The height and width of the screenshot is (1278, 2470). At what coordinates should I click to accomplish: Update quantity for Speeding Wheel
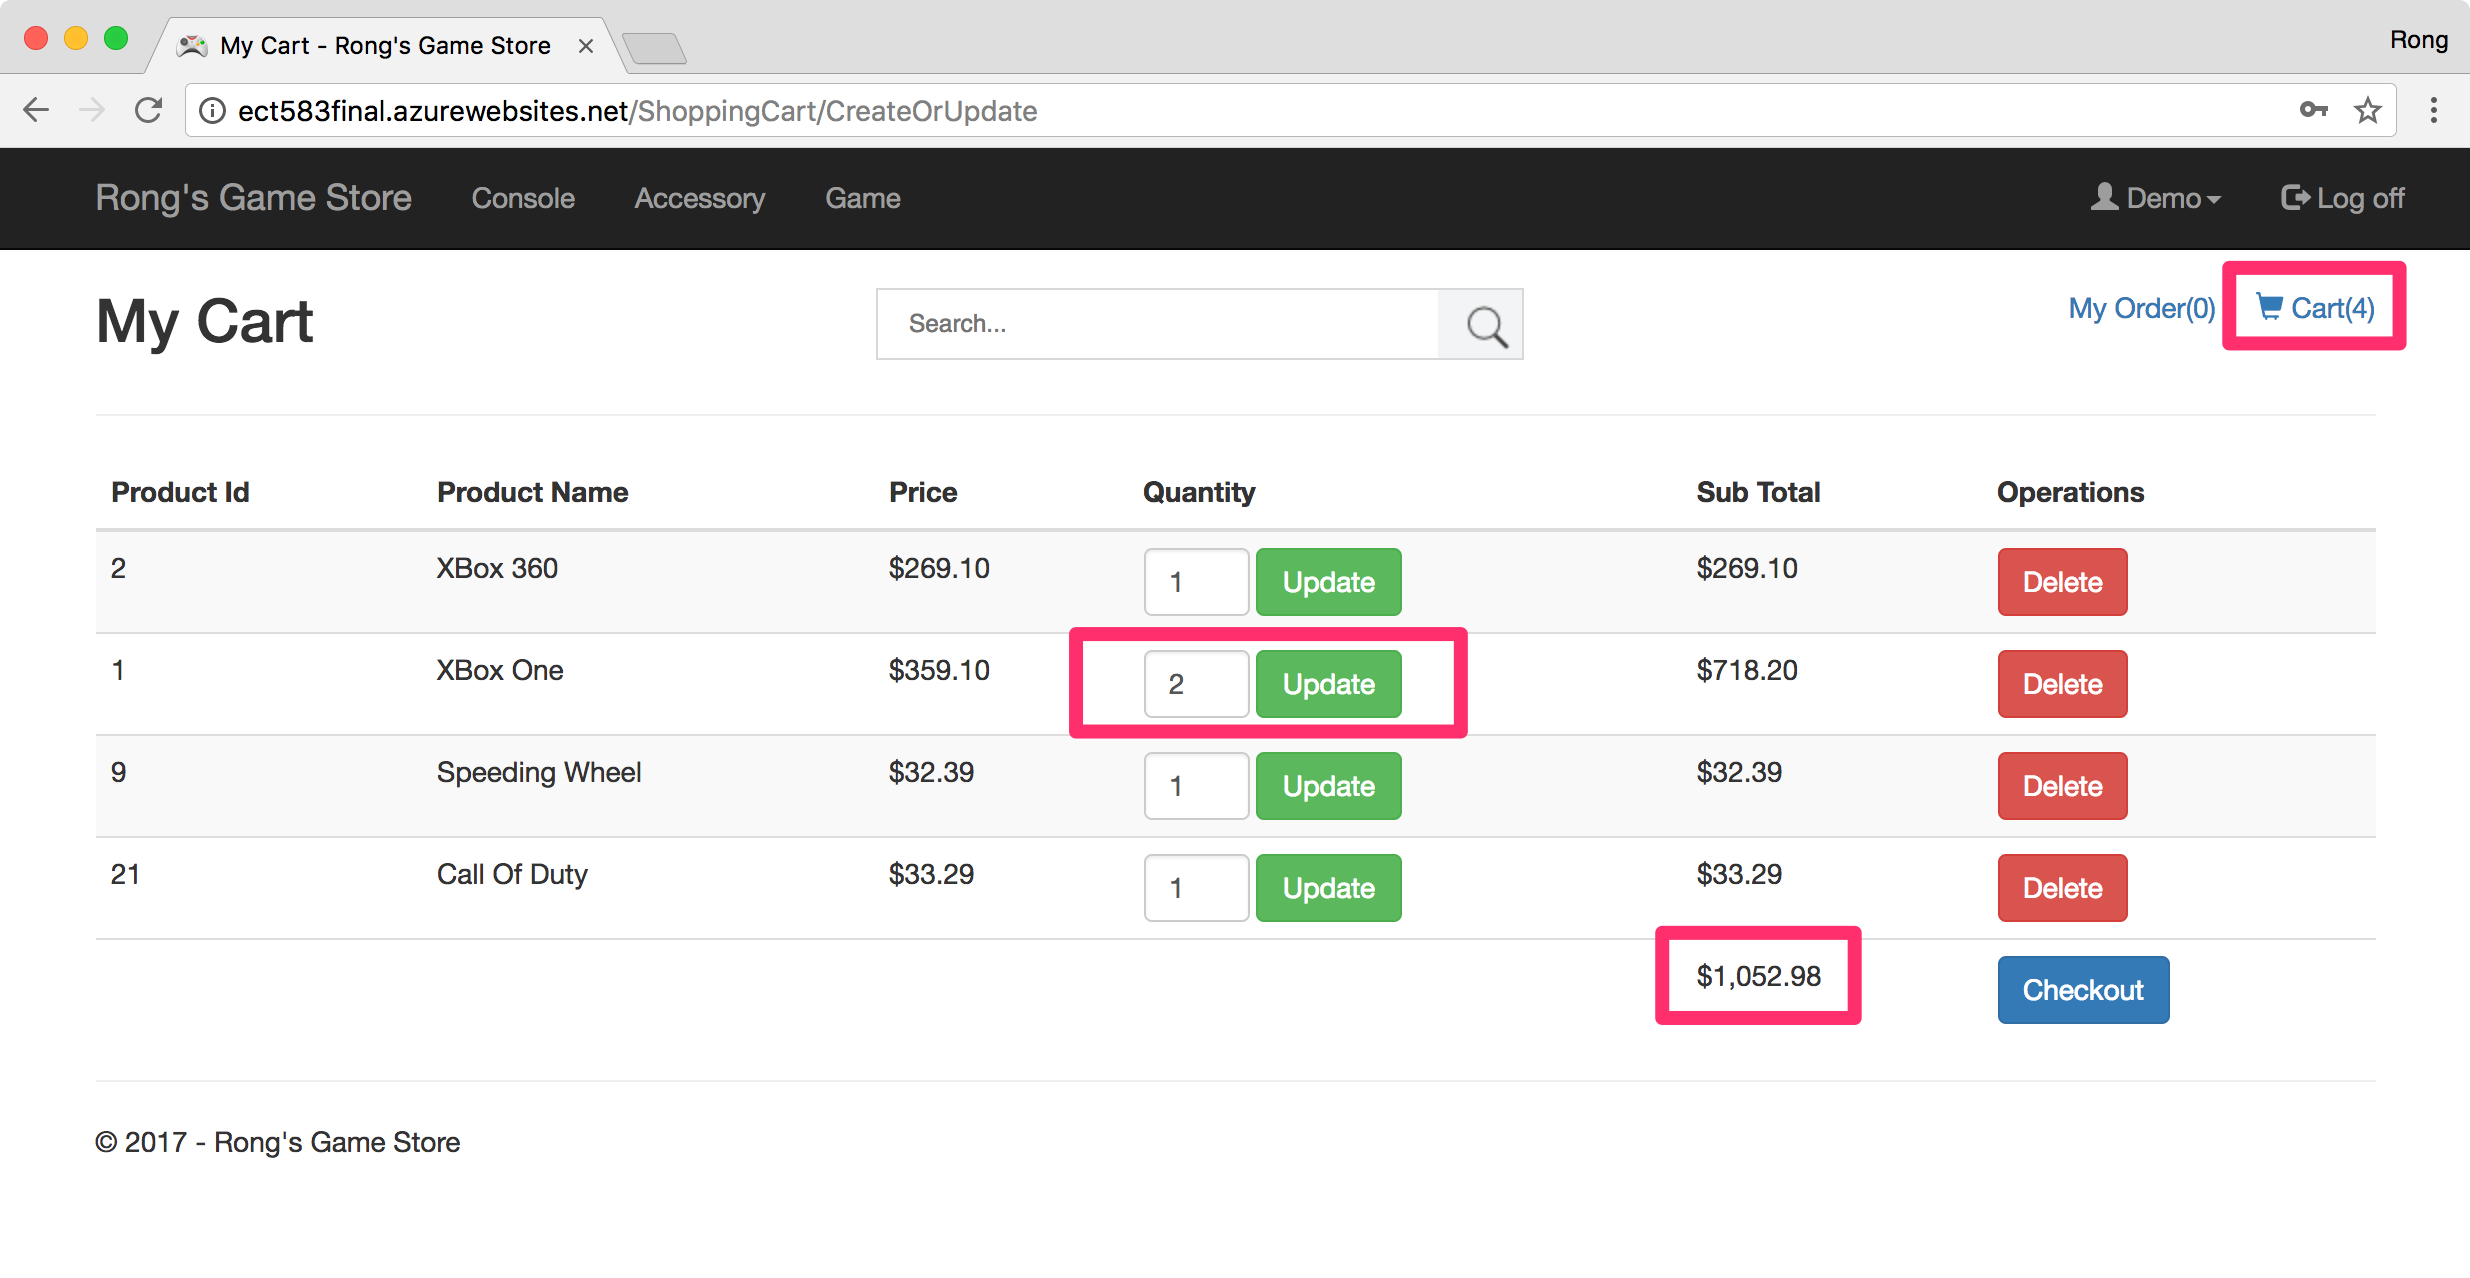(x=1328, y=786)
